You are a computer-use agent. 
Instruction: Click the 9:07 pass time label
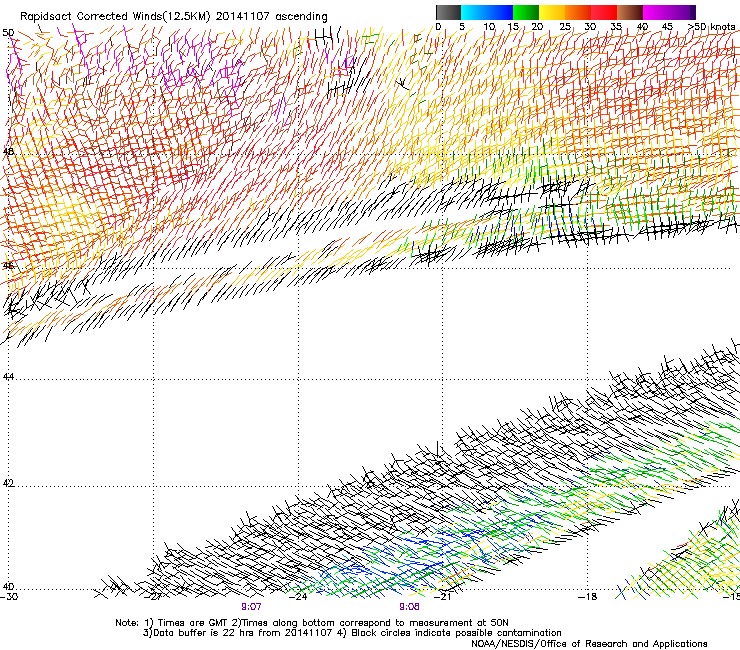point(252,607)
